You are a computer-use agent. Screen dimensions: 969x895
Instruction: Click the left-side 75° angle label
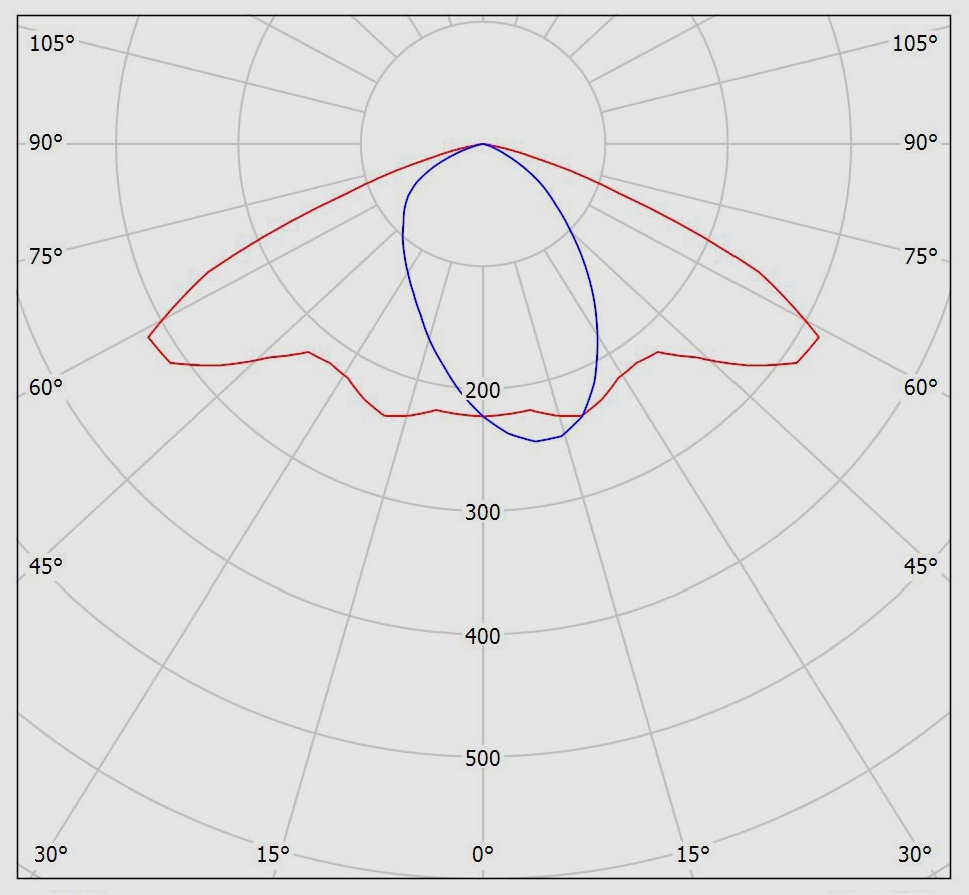point(46,256)
